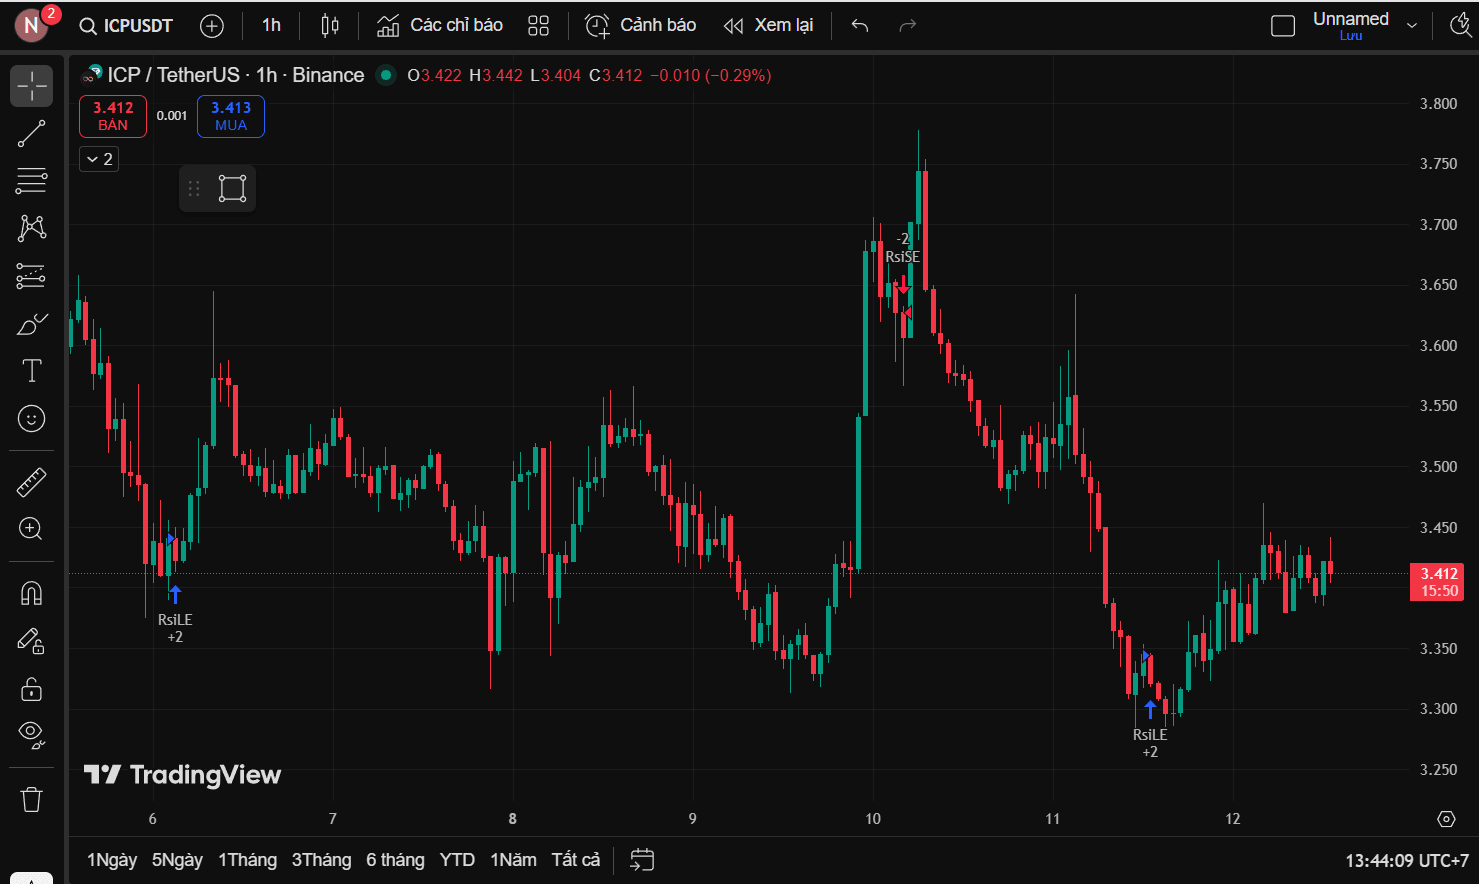1479x884 pixels.
Task: Open the candlestick chart type selector
Action: click(x=330, y=26)
